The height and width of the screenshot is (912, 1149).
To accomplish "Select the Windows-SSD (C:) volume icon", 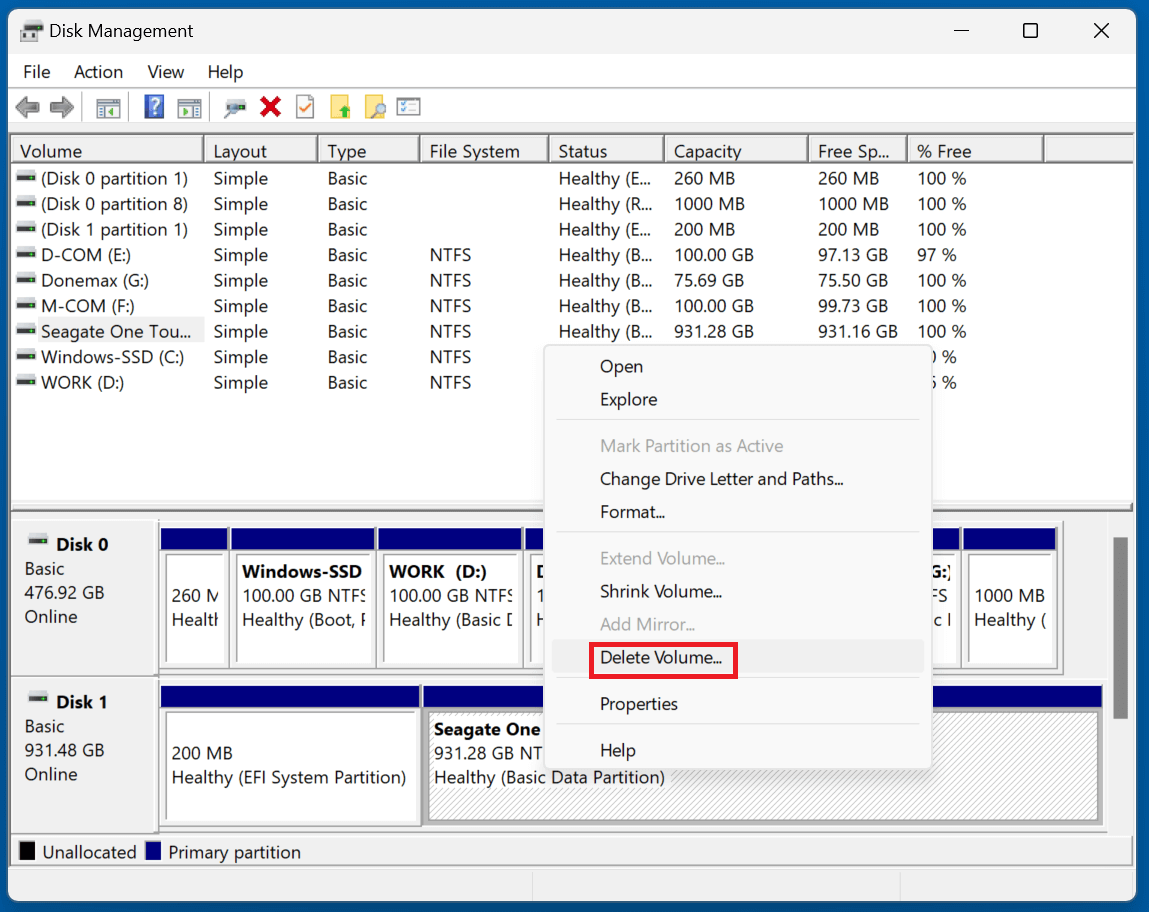I will click(x=27, y=357).
